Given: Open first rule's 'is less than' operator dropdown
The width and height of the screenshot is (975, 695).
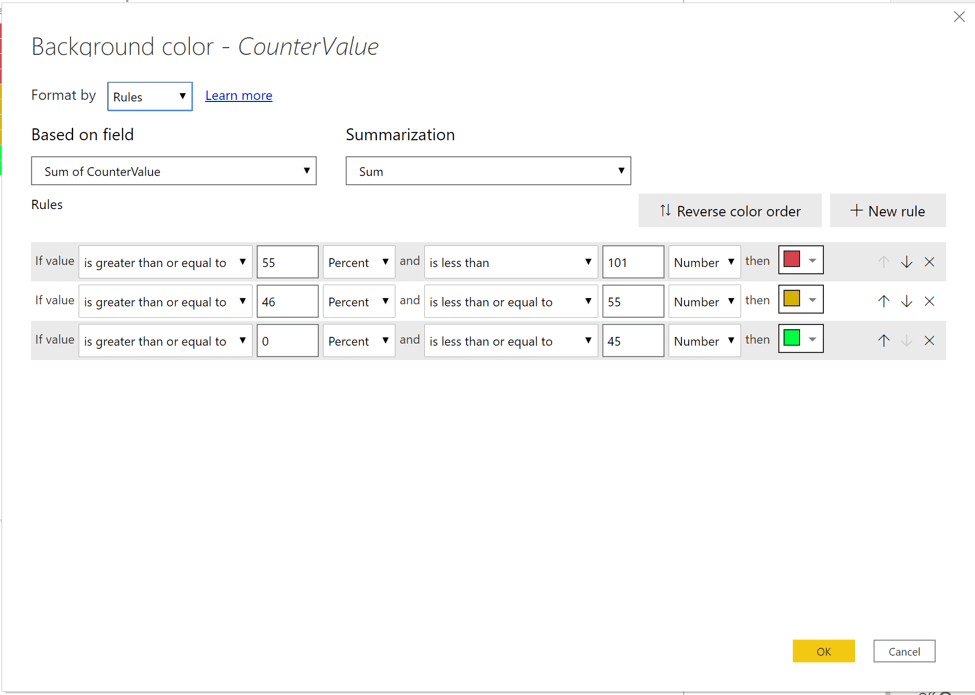Looking at the screenshot, I should pyautogui.click(x=510, y=262).
